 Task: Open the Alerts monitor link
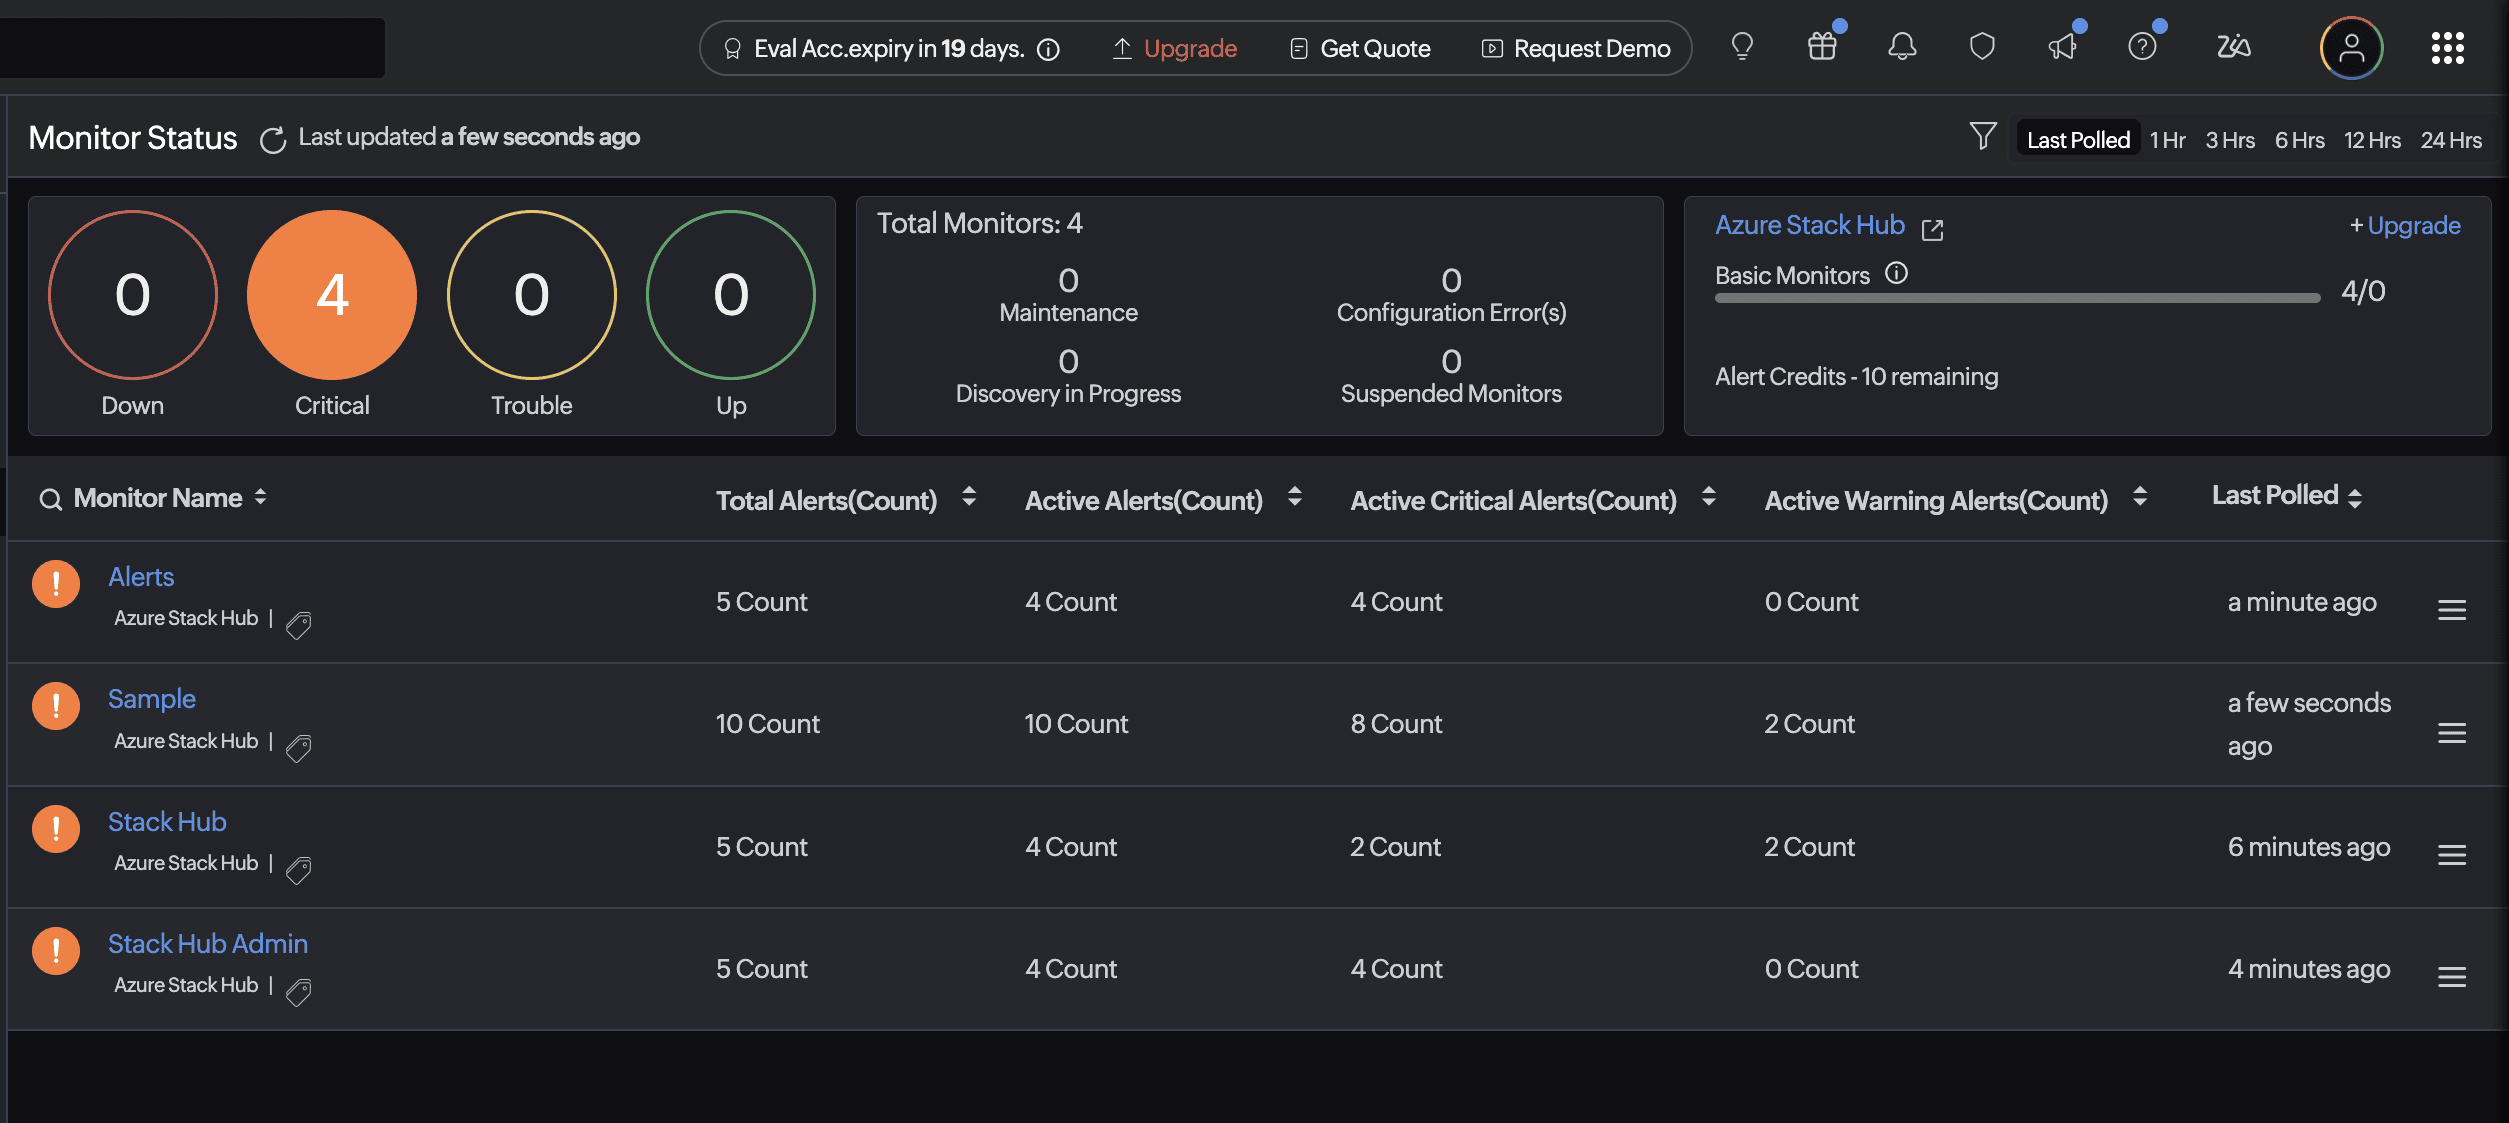[141, 577]
